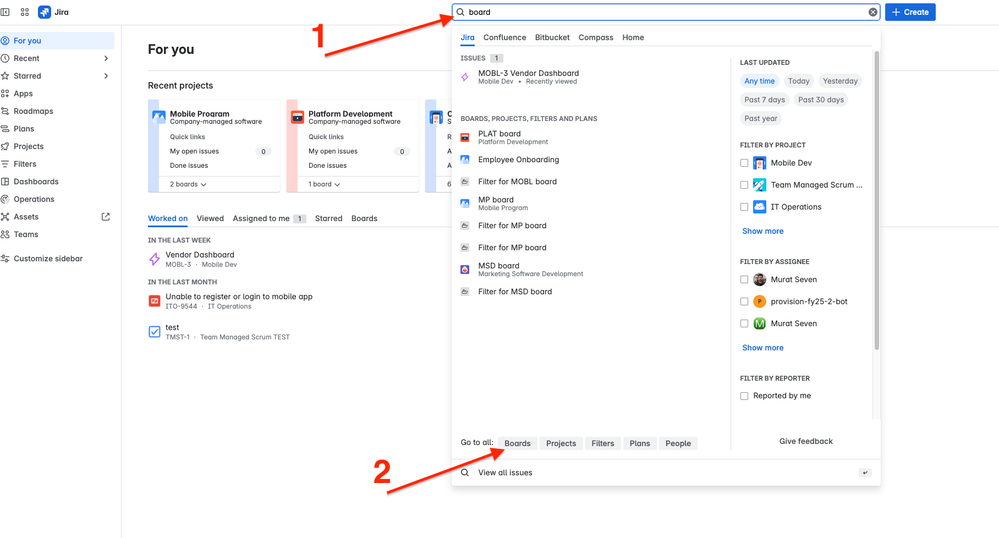
Task: Open Filter for MOBL board result
Action: [517, 182]
